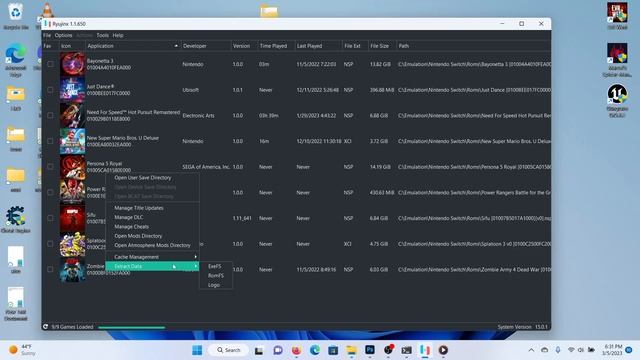Open the File menu
This screenshot has width=640, height=360.
pos(47,36)
